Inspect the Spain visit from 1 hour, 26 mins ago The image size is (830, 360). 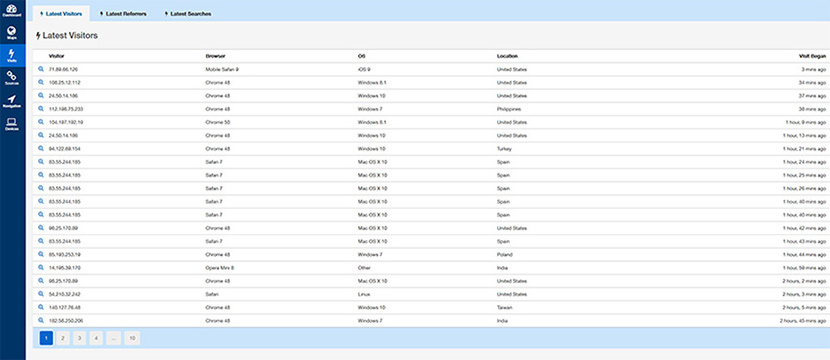[x=41, y=188]
